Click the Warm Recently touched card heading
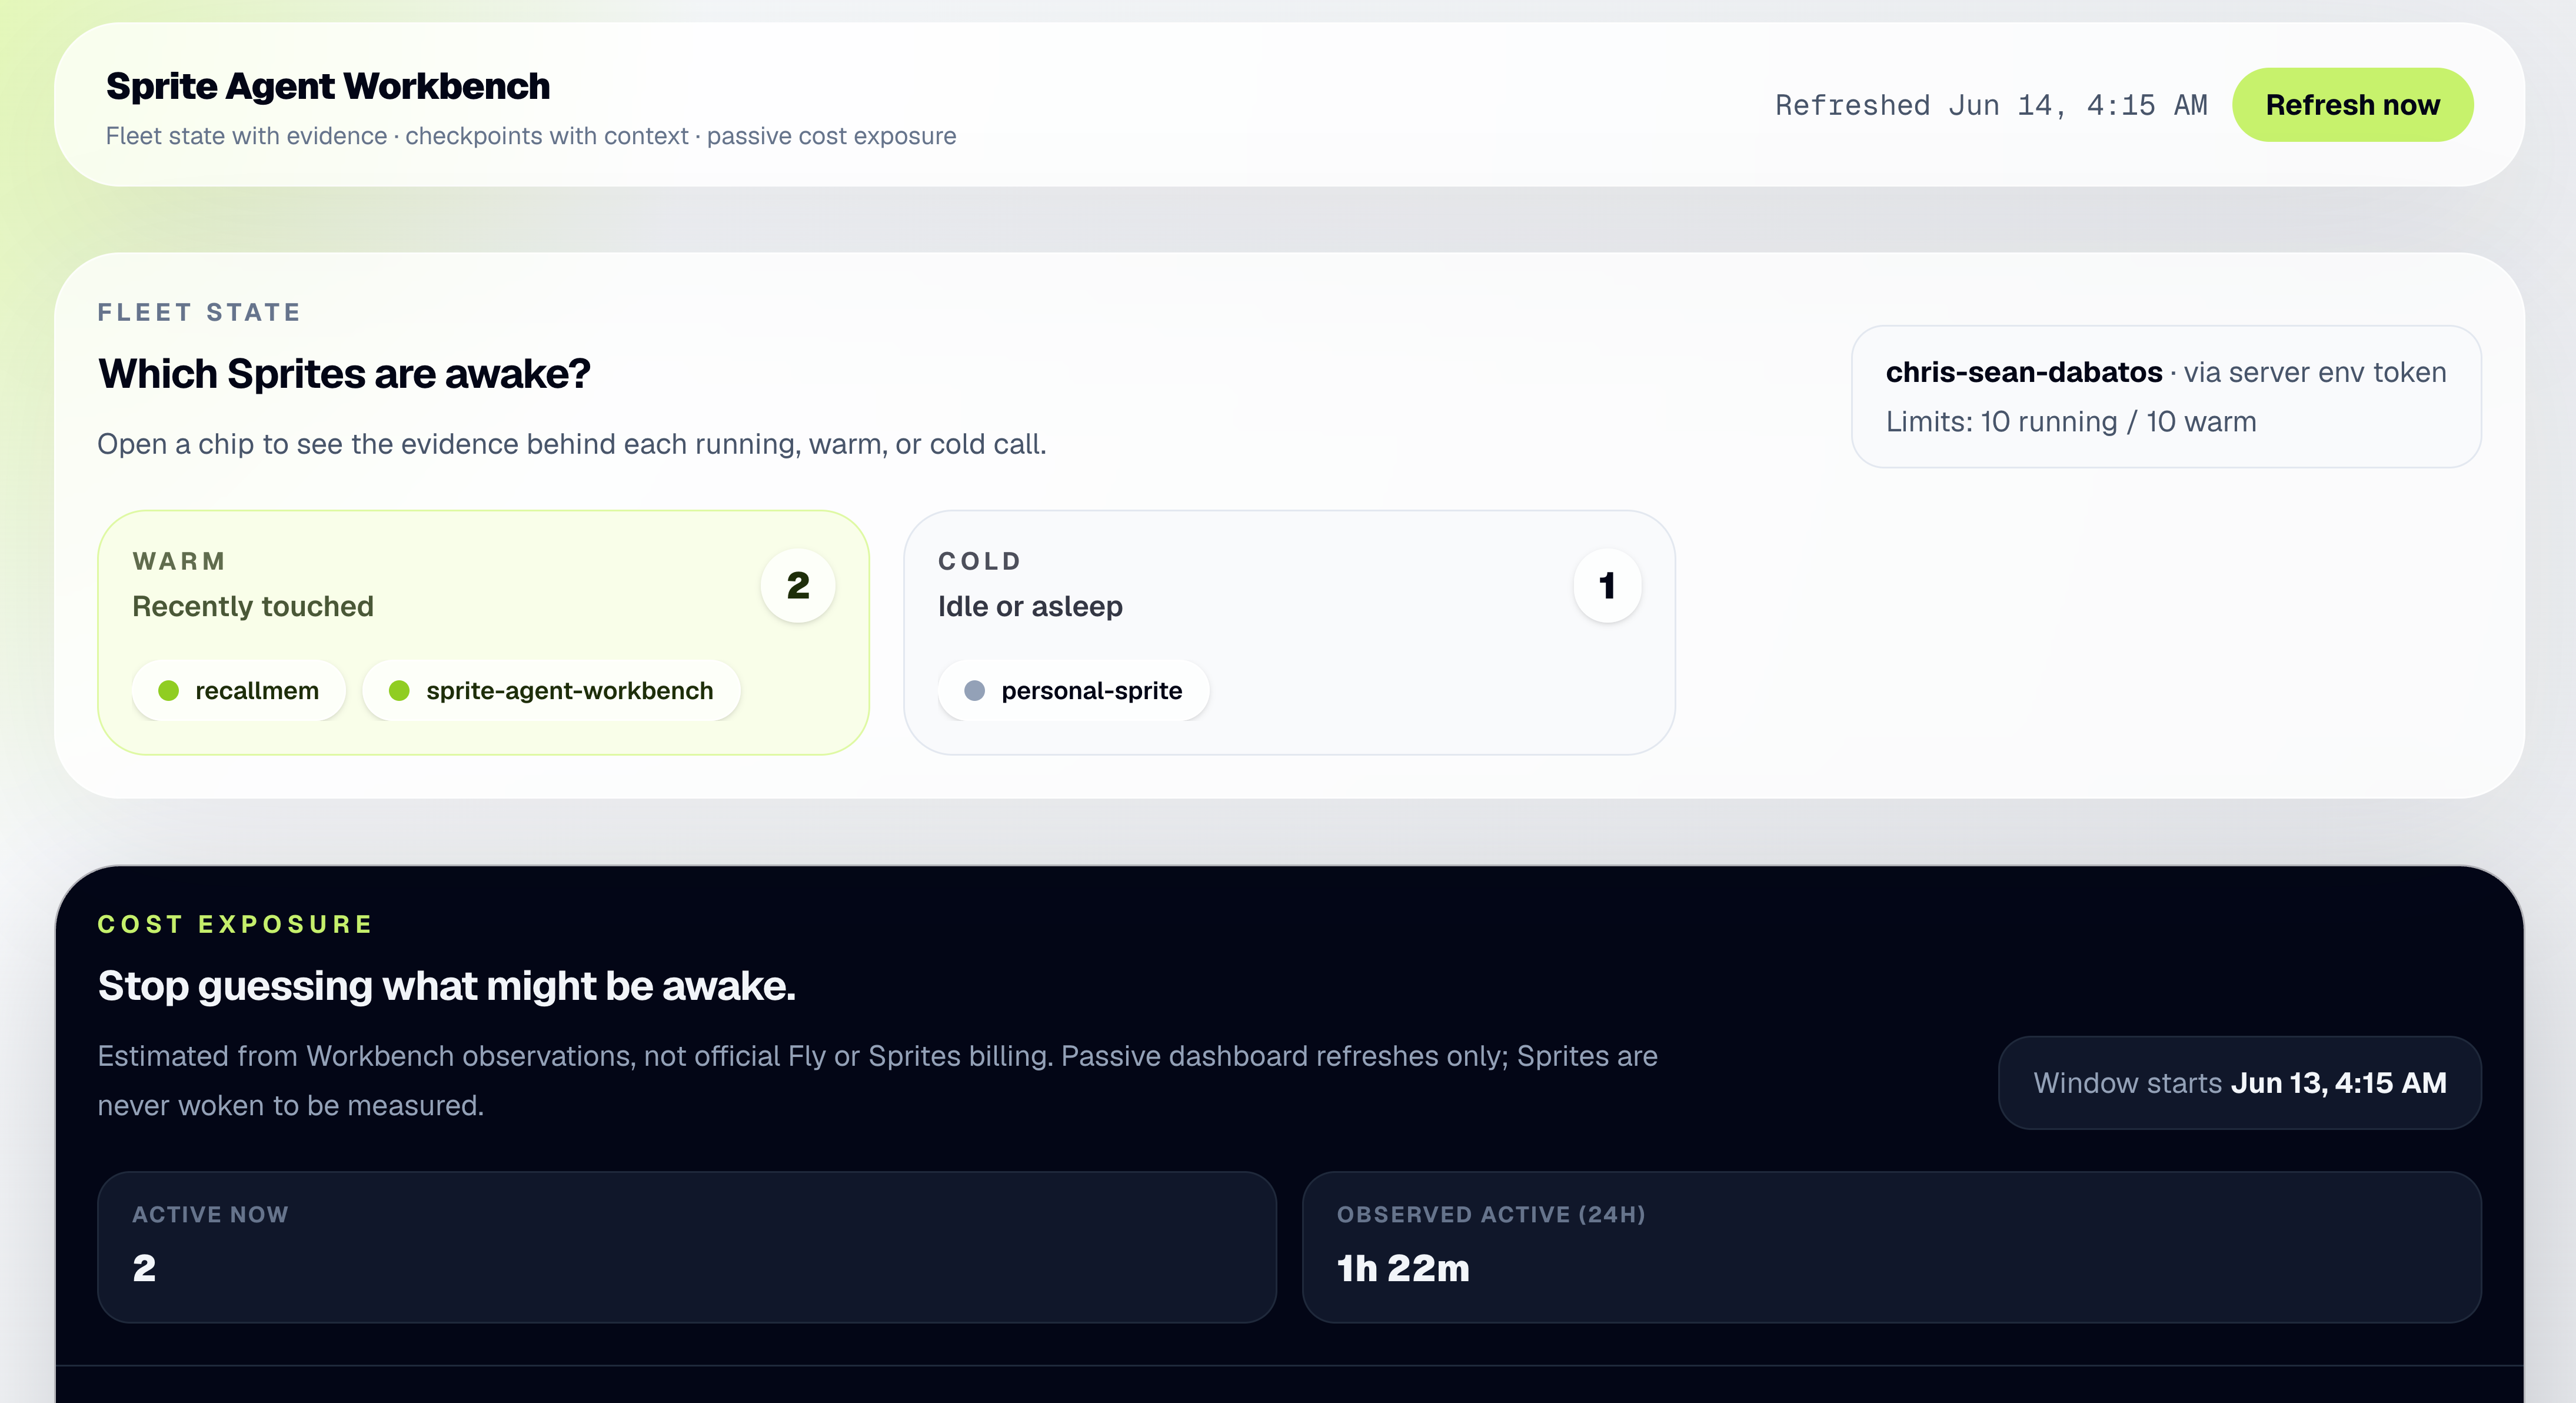This screenshot has height=1403, width=2576. tap(253, 585)
